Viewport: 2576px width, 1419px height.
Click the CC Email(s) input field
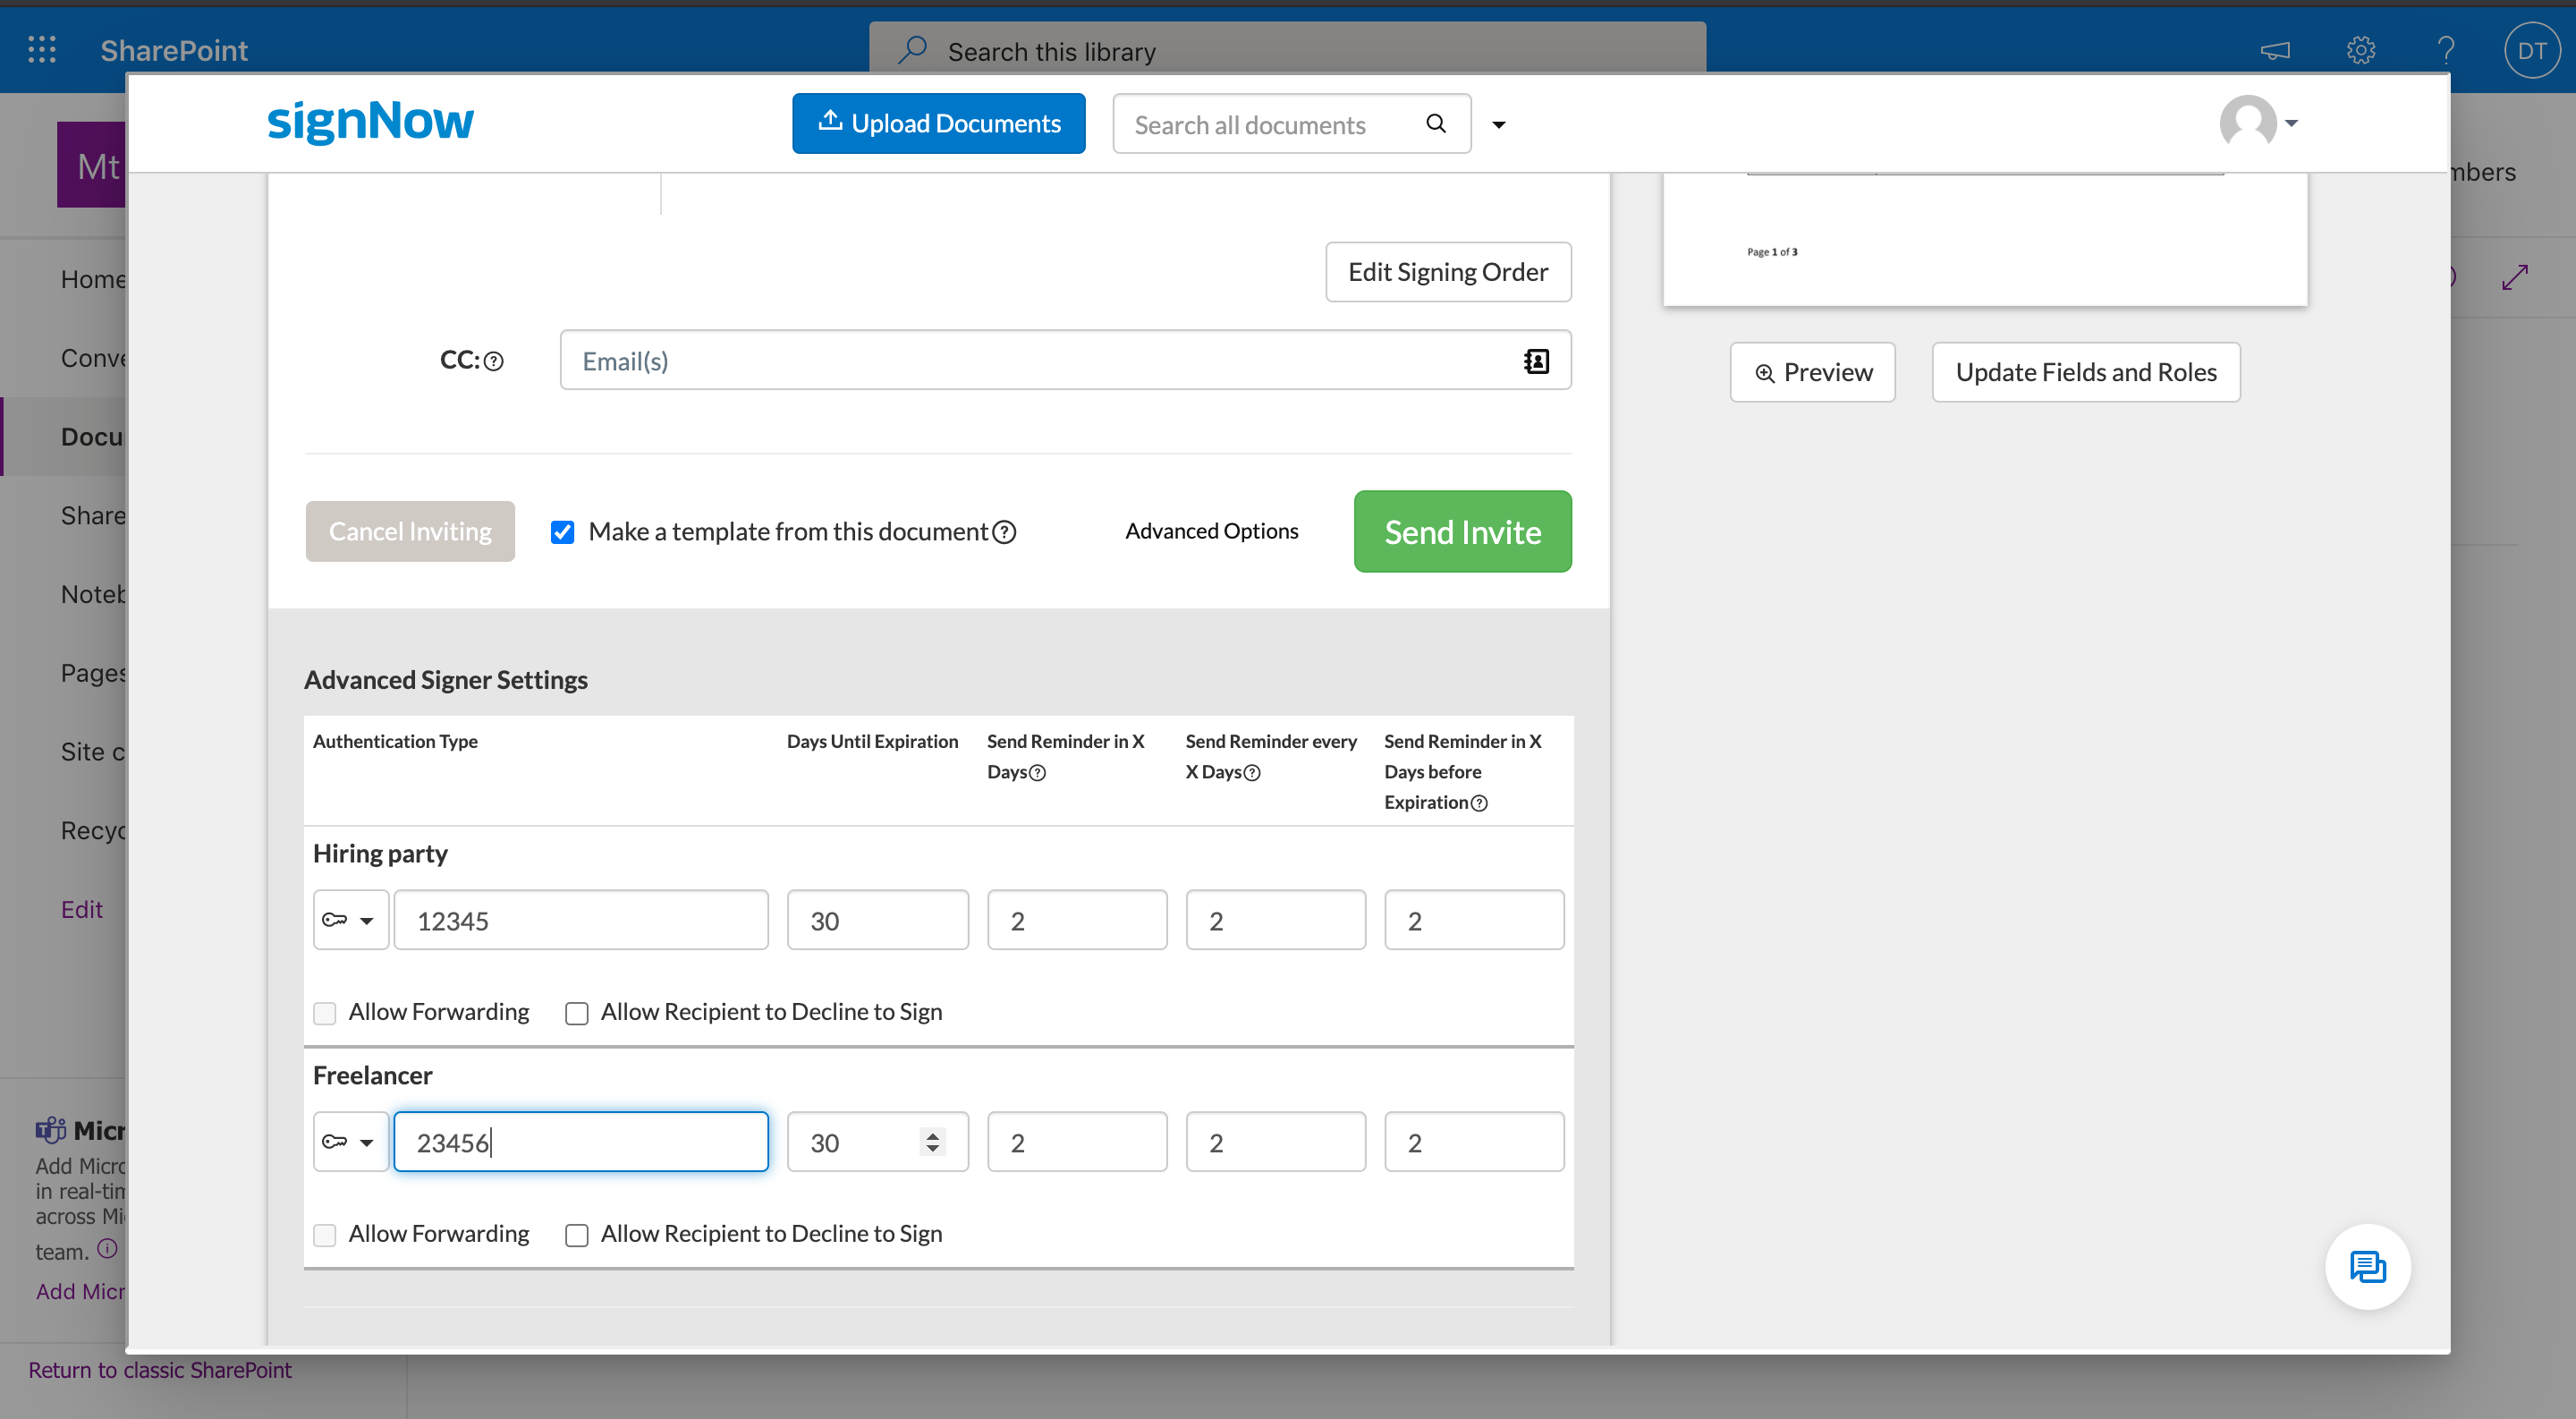click(1000, 360)
